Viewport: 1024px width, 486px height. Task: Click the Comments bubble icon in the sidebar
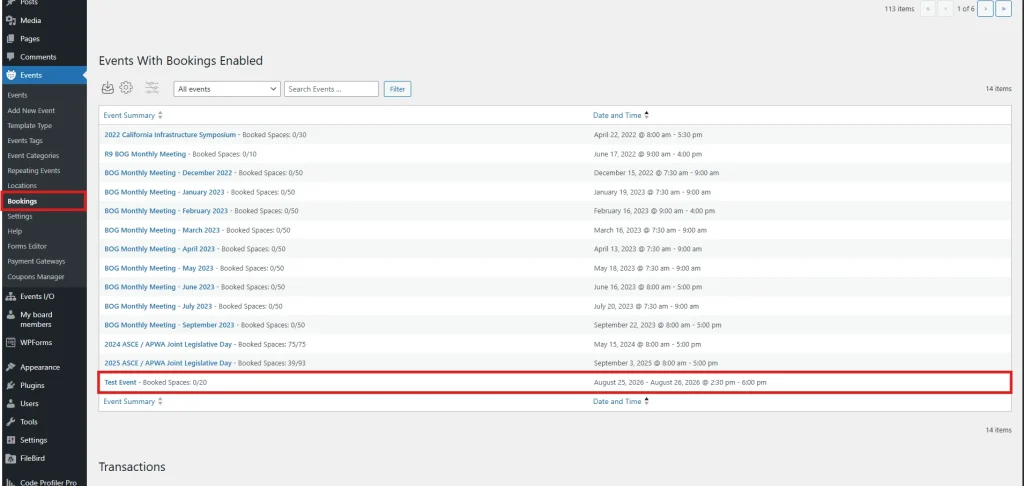(10, 57)
